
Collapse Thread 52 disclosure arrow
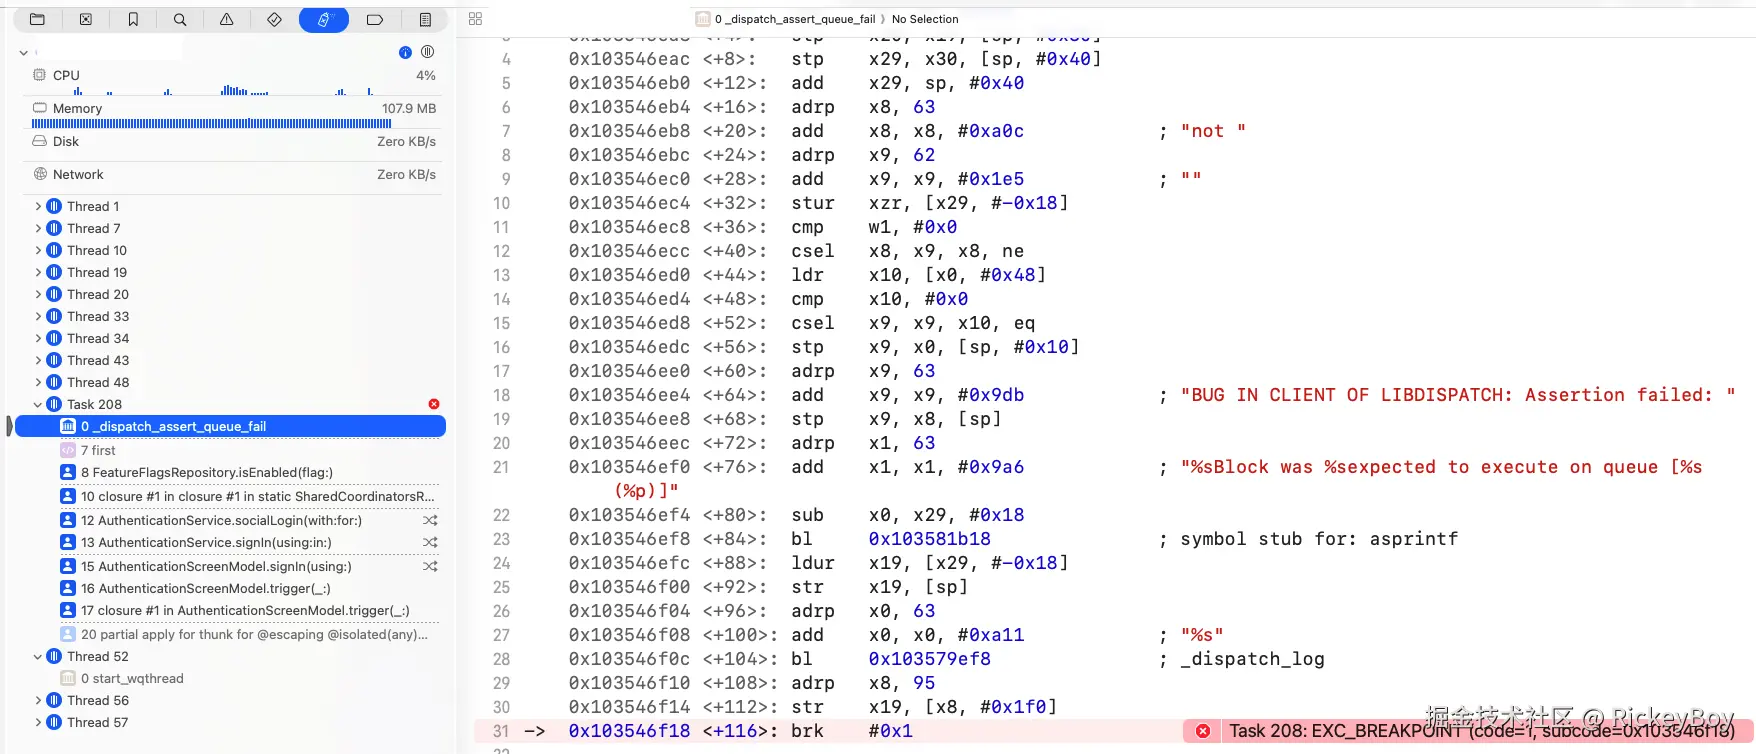coord(38,656)
